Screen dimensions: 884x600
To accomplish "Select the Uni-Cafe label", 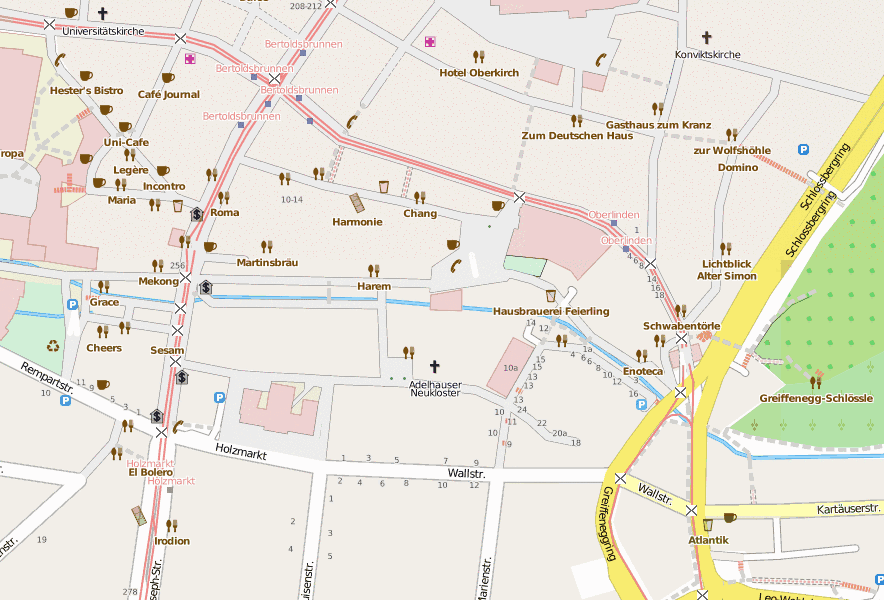I will click(x=126, y=142).
